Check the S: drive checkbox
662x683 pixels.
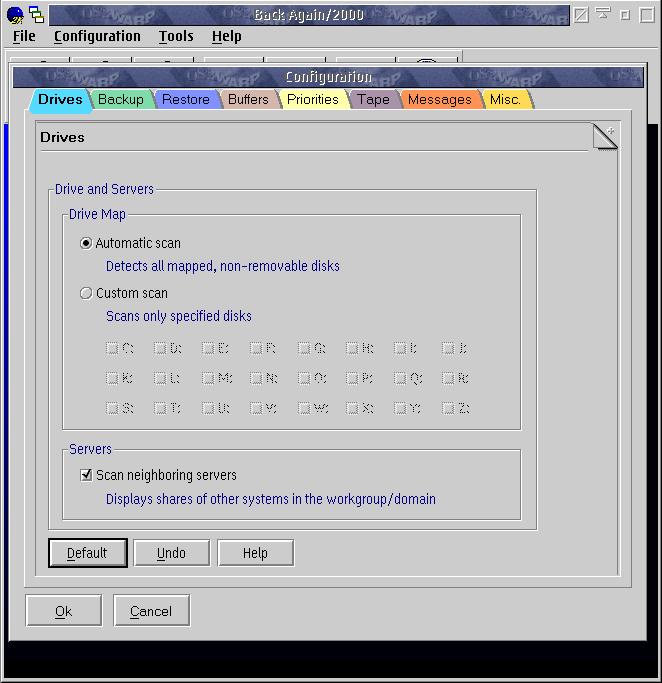point(112,408)
